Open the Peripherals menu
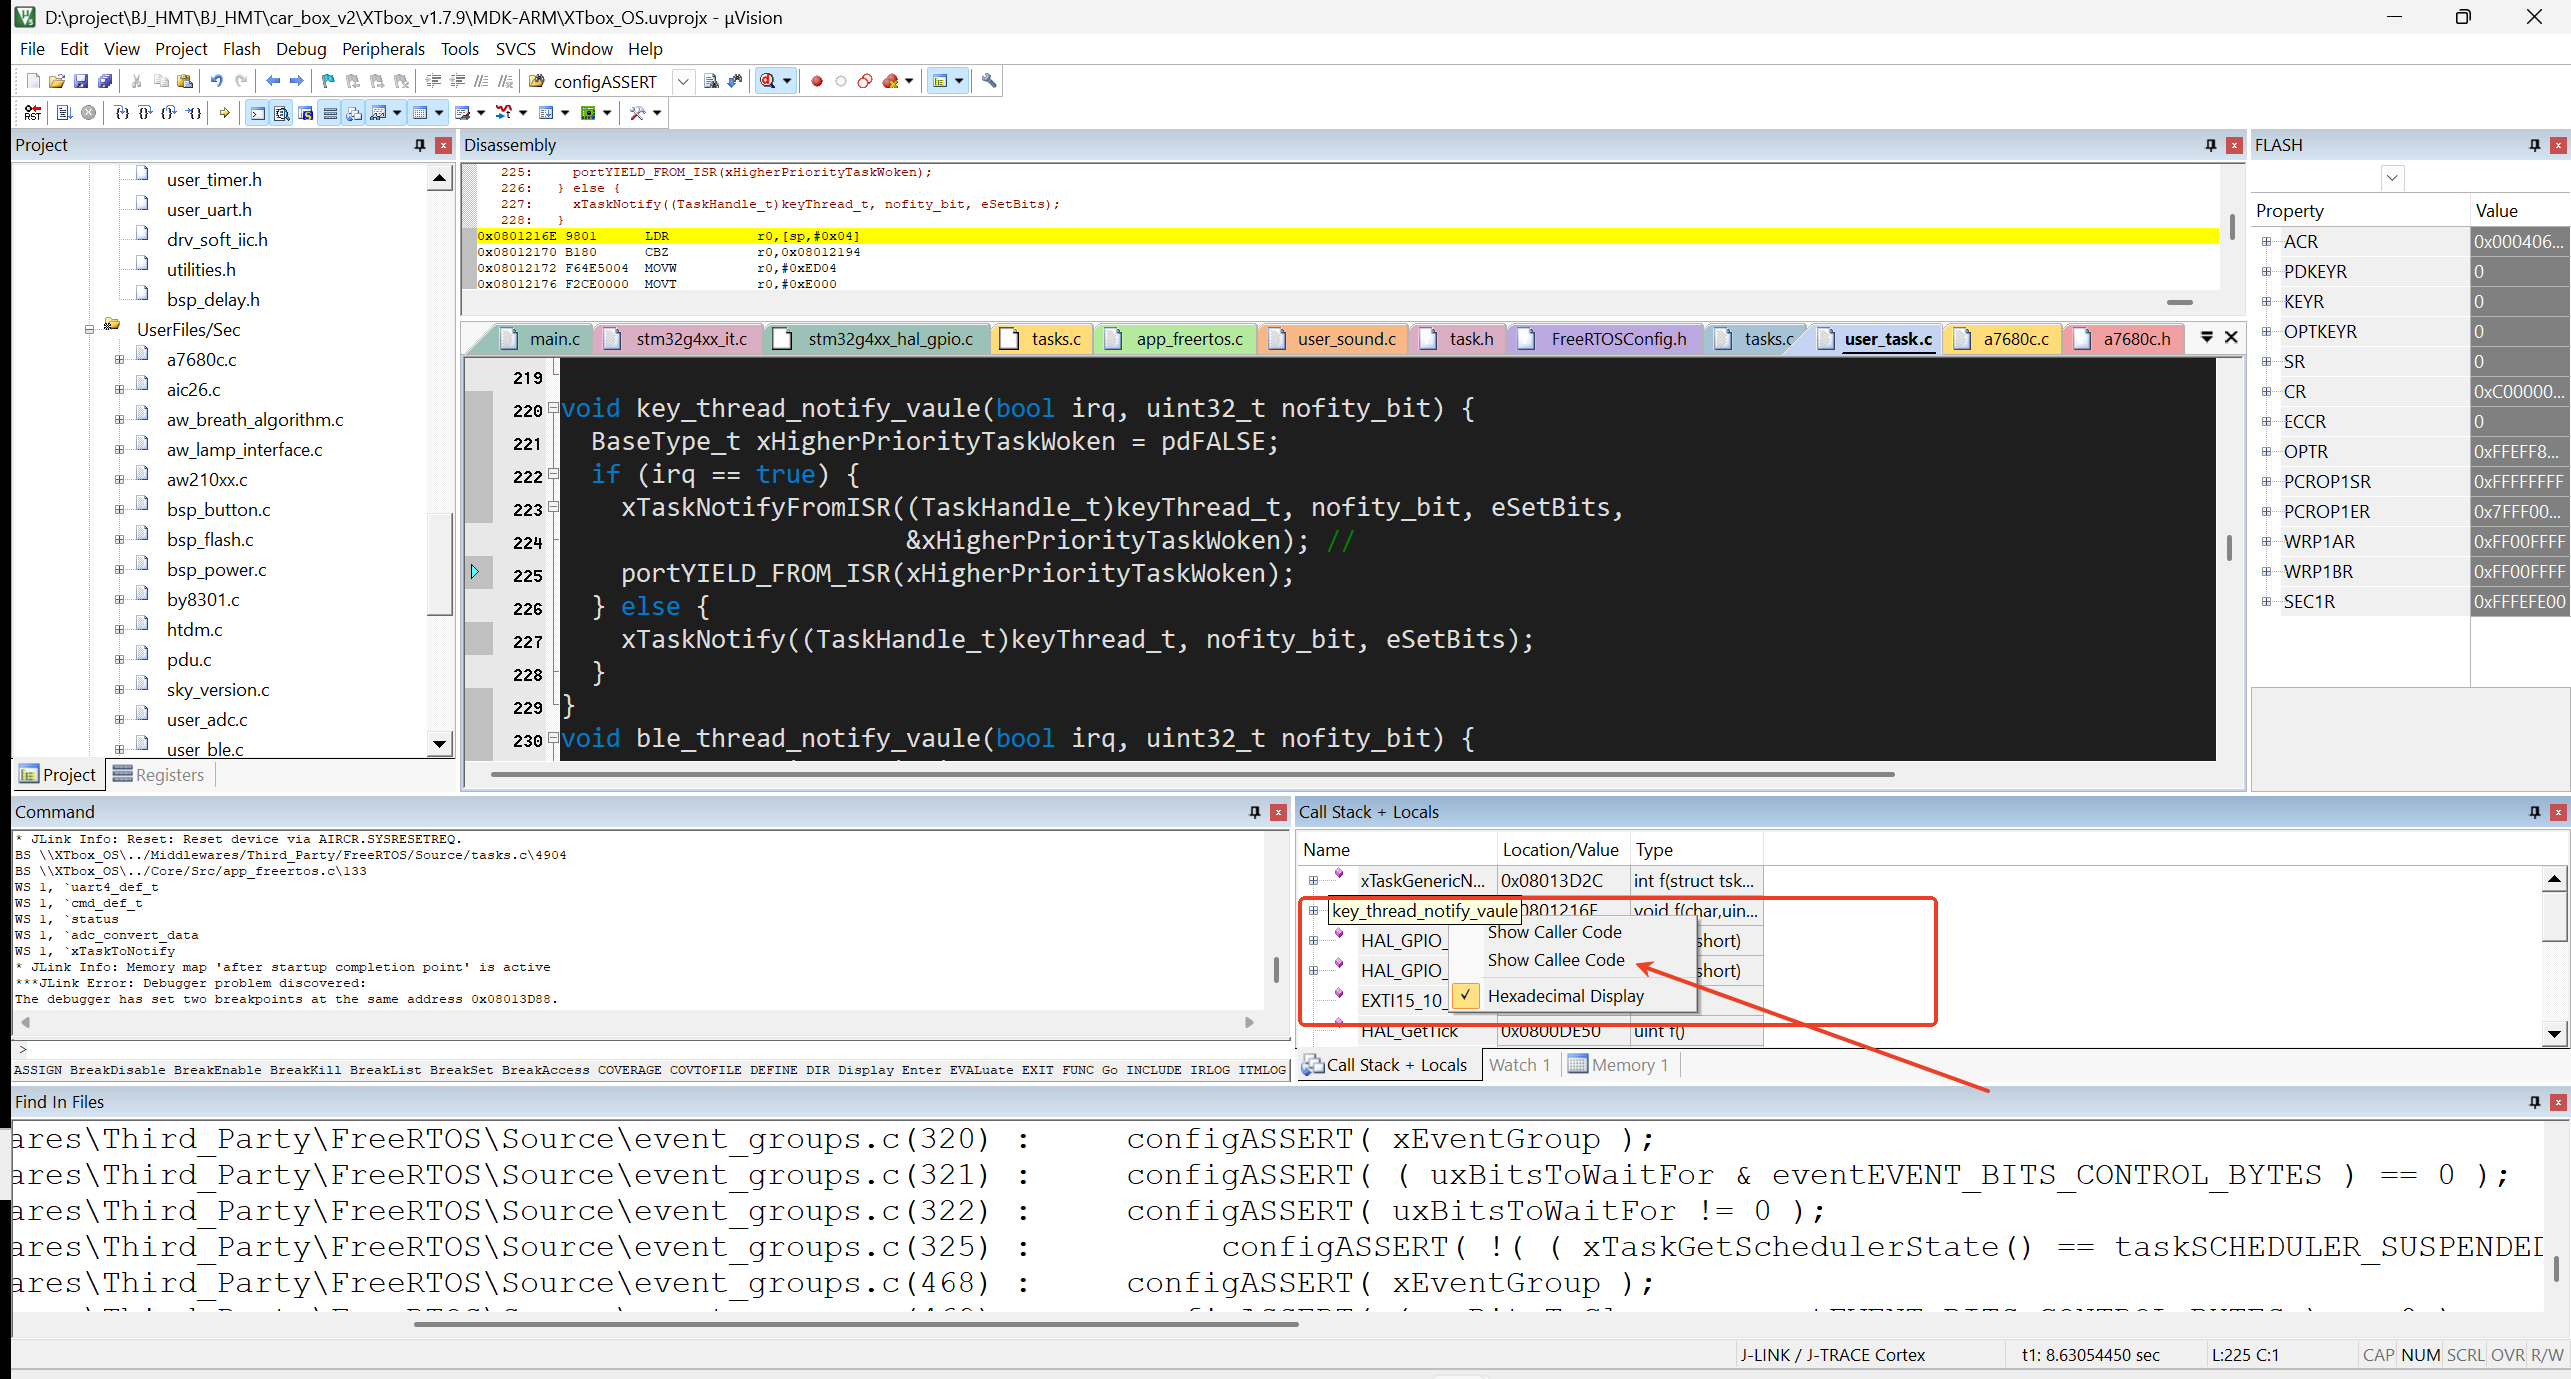2571x1379 pixels. (384, 48)
